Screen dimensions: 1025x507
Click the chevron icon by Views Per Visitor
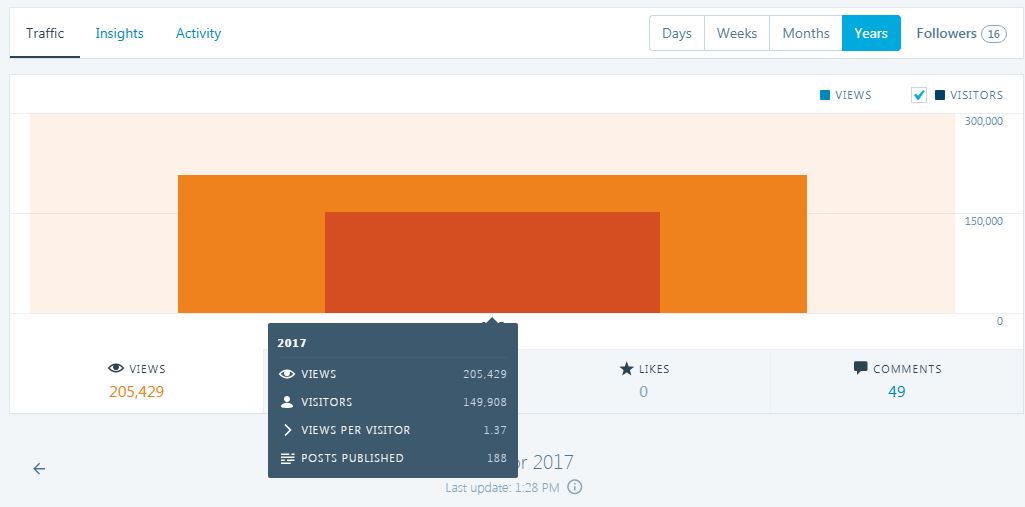[x=287, y=430]
